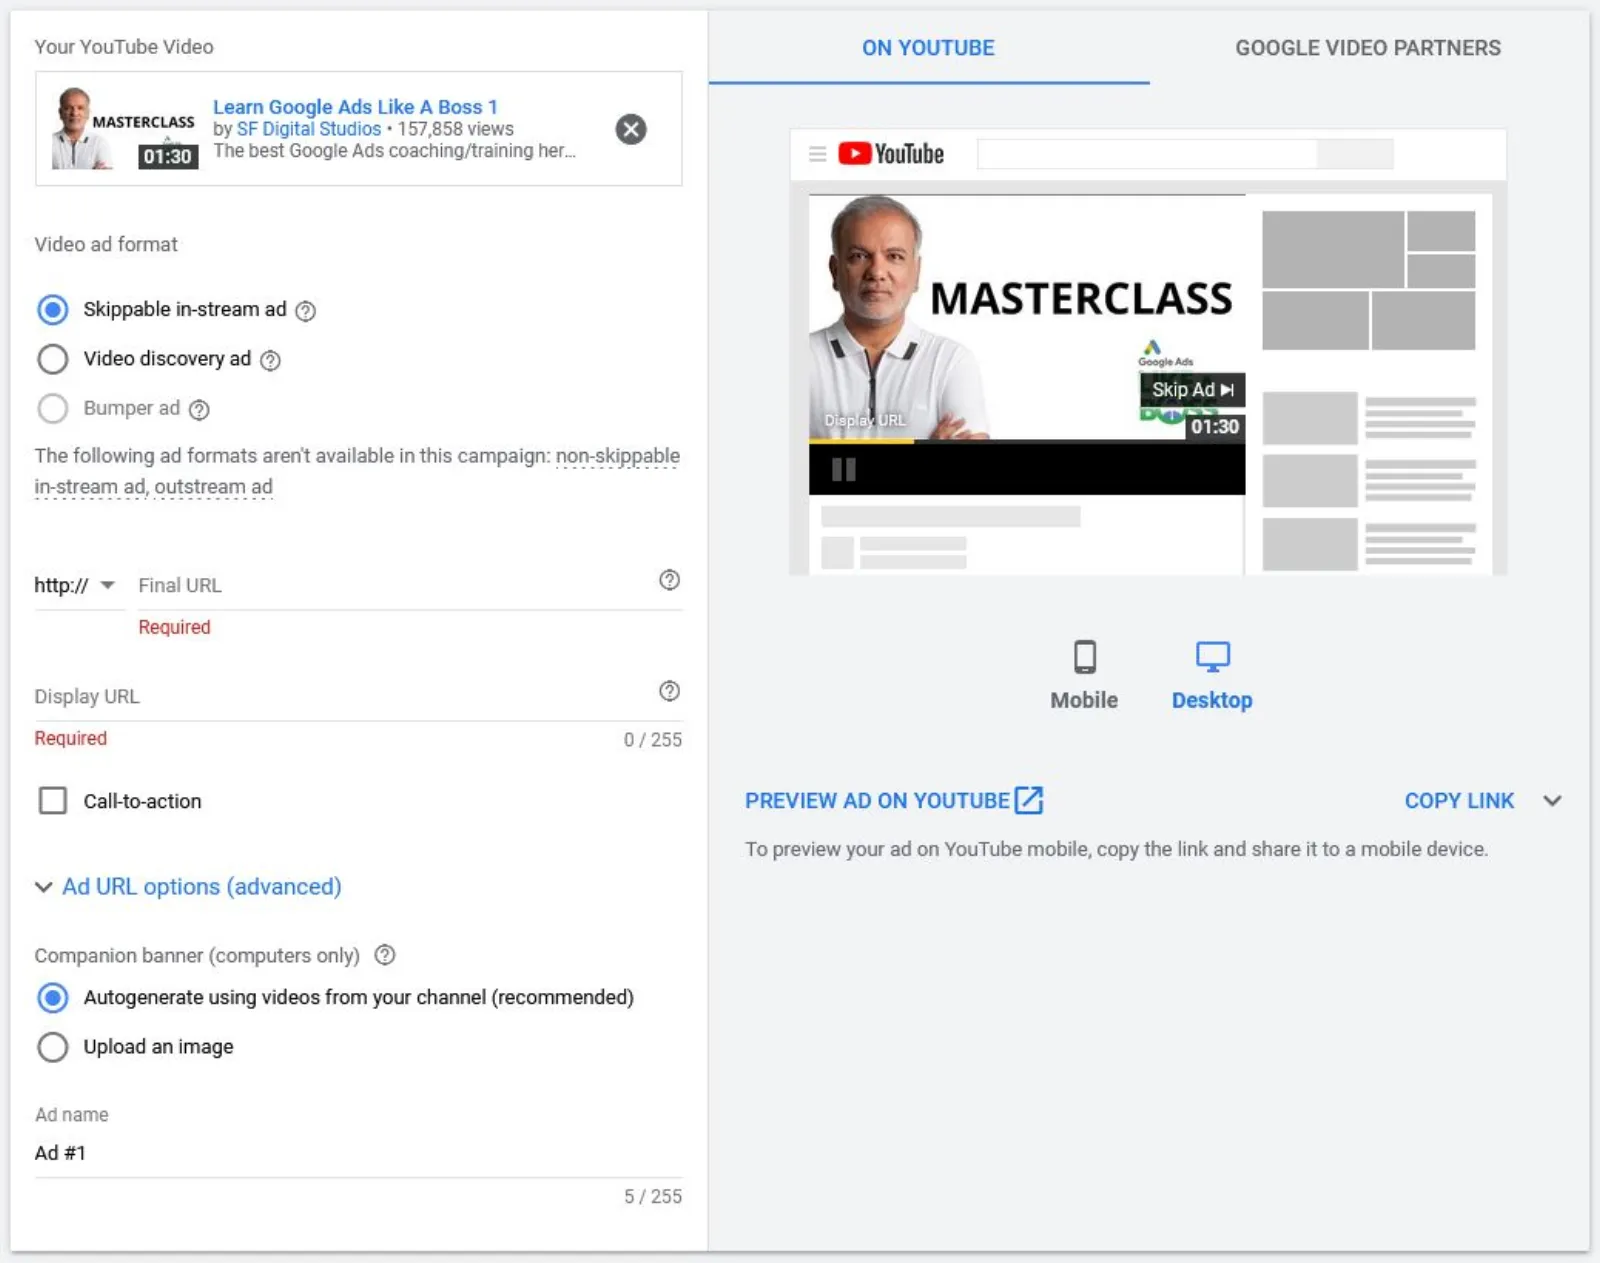Screen dimensions: 1600x1263
Task: Click the Final URL help icon
Action: tap(670, 580)
